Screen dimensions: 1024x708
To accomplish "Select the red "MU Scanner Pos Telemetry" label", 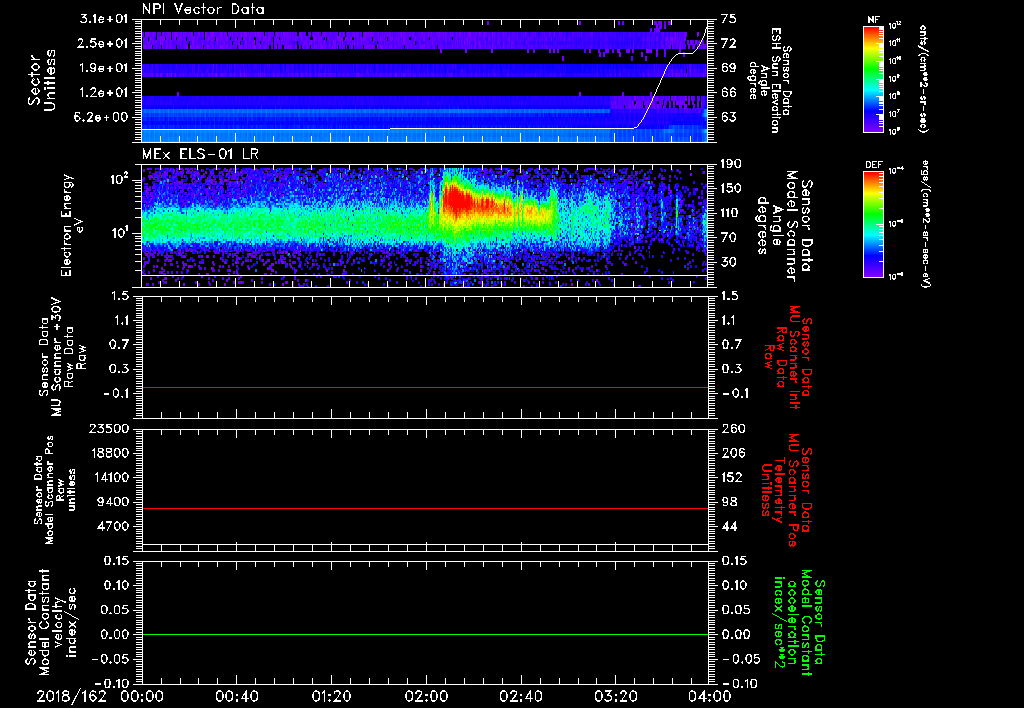I will pyautogui.click(x=786, y=490).
